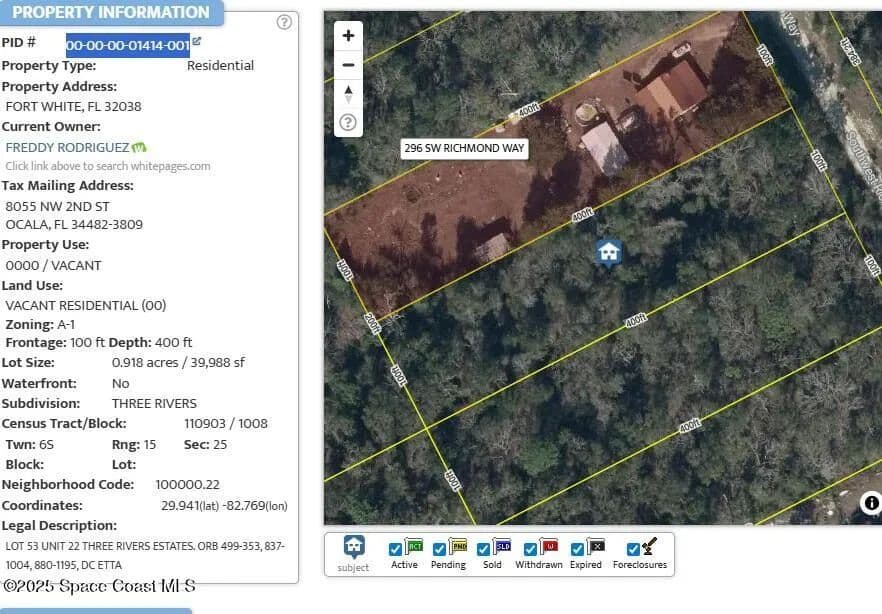Open the Freddy Rodriguez owner link
Screen dimensions: 882x614
tap(67, 147)
